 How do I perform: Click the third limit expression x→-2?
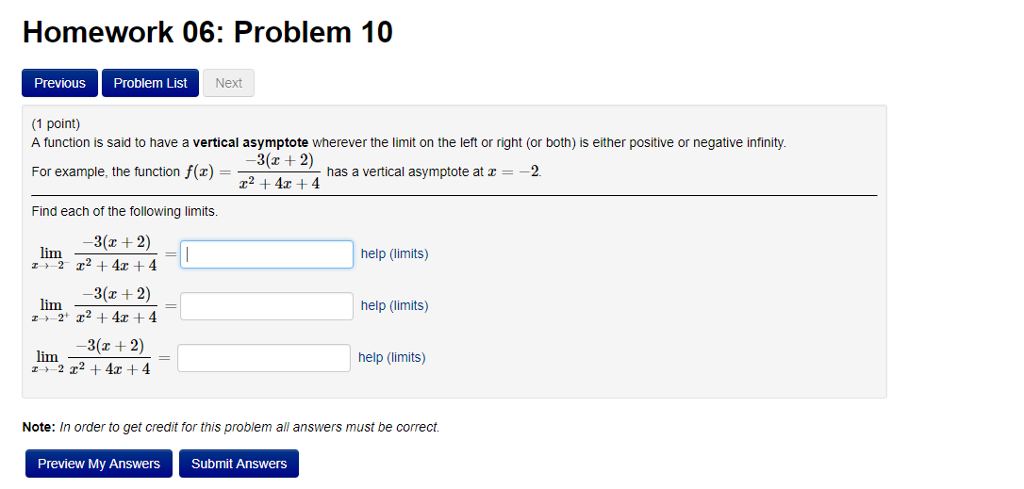(91, 358)
